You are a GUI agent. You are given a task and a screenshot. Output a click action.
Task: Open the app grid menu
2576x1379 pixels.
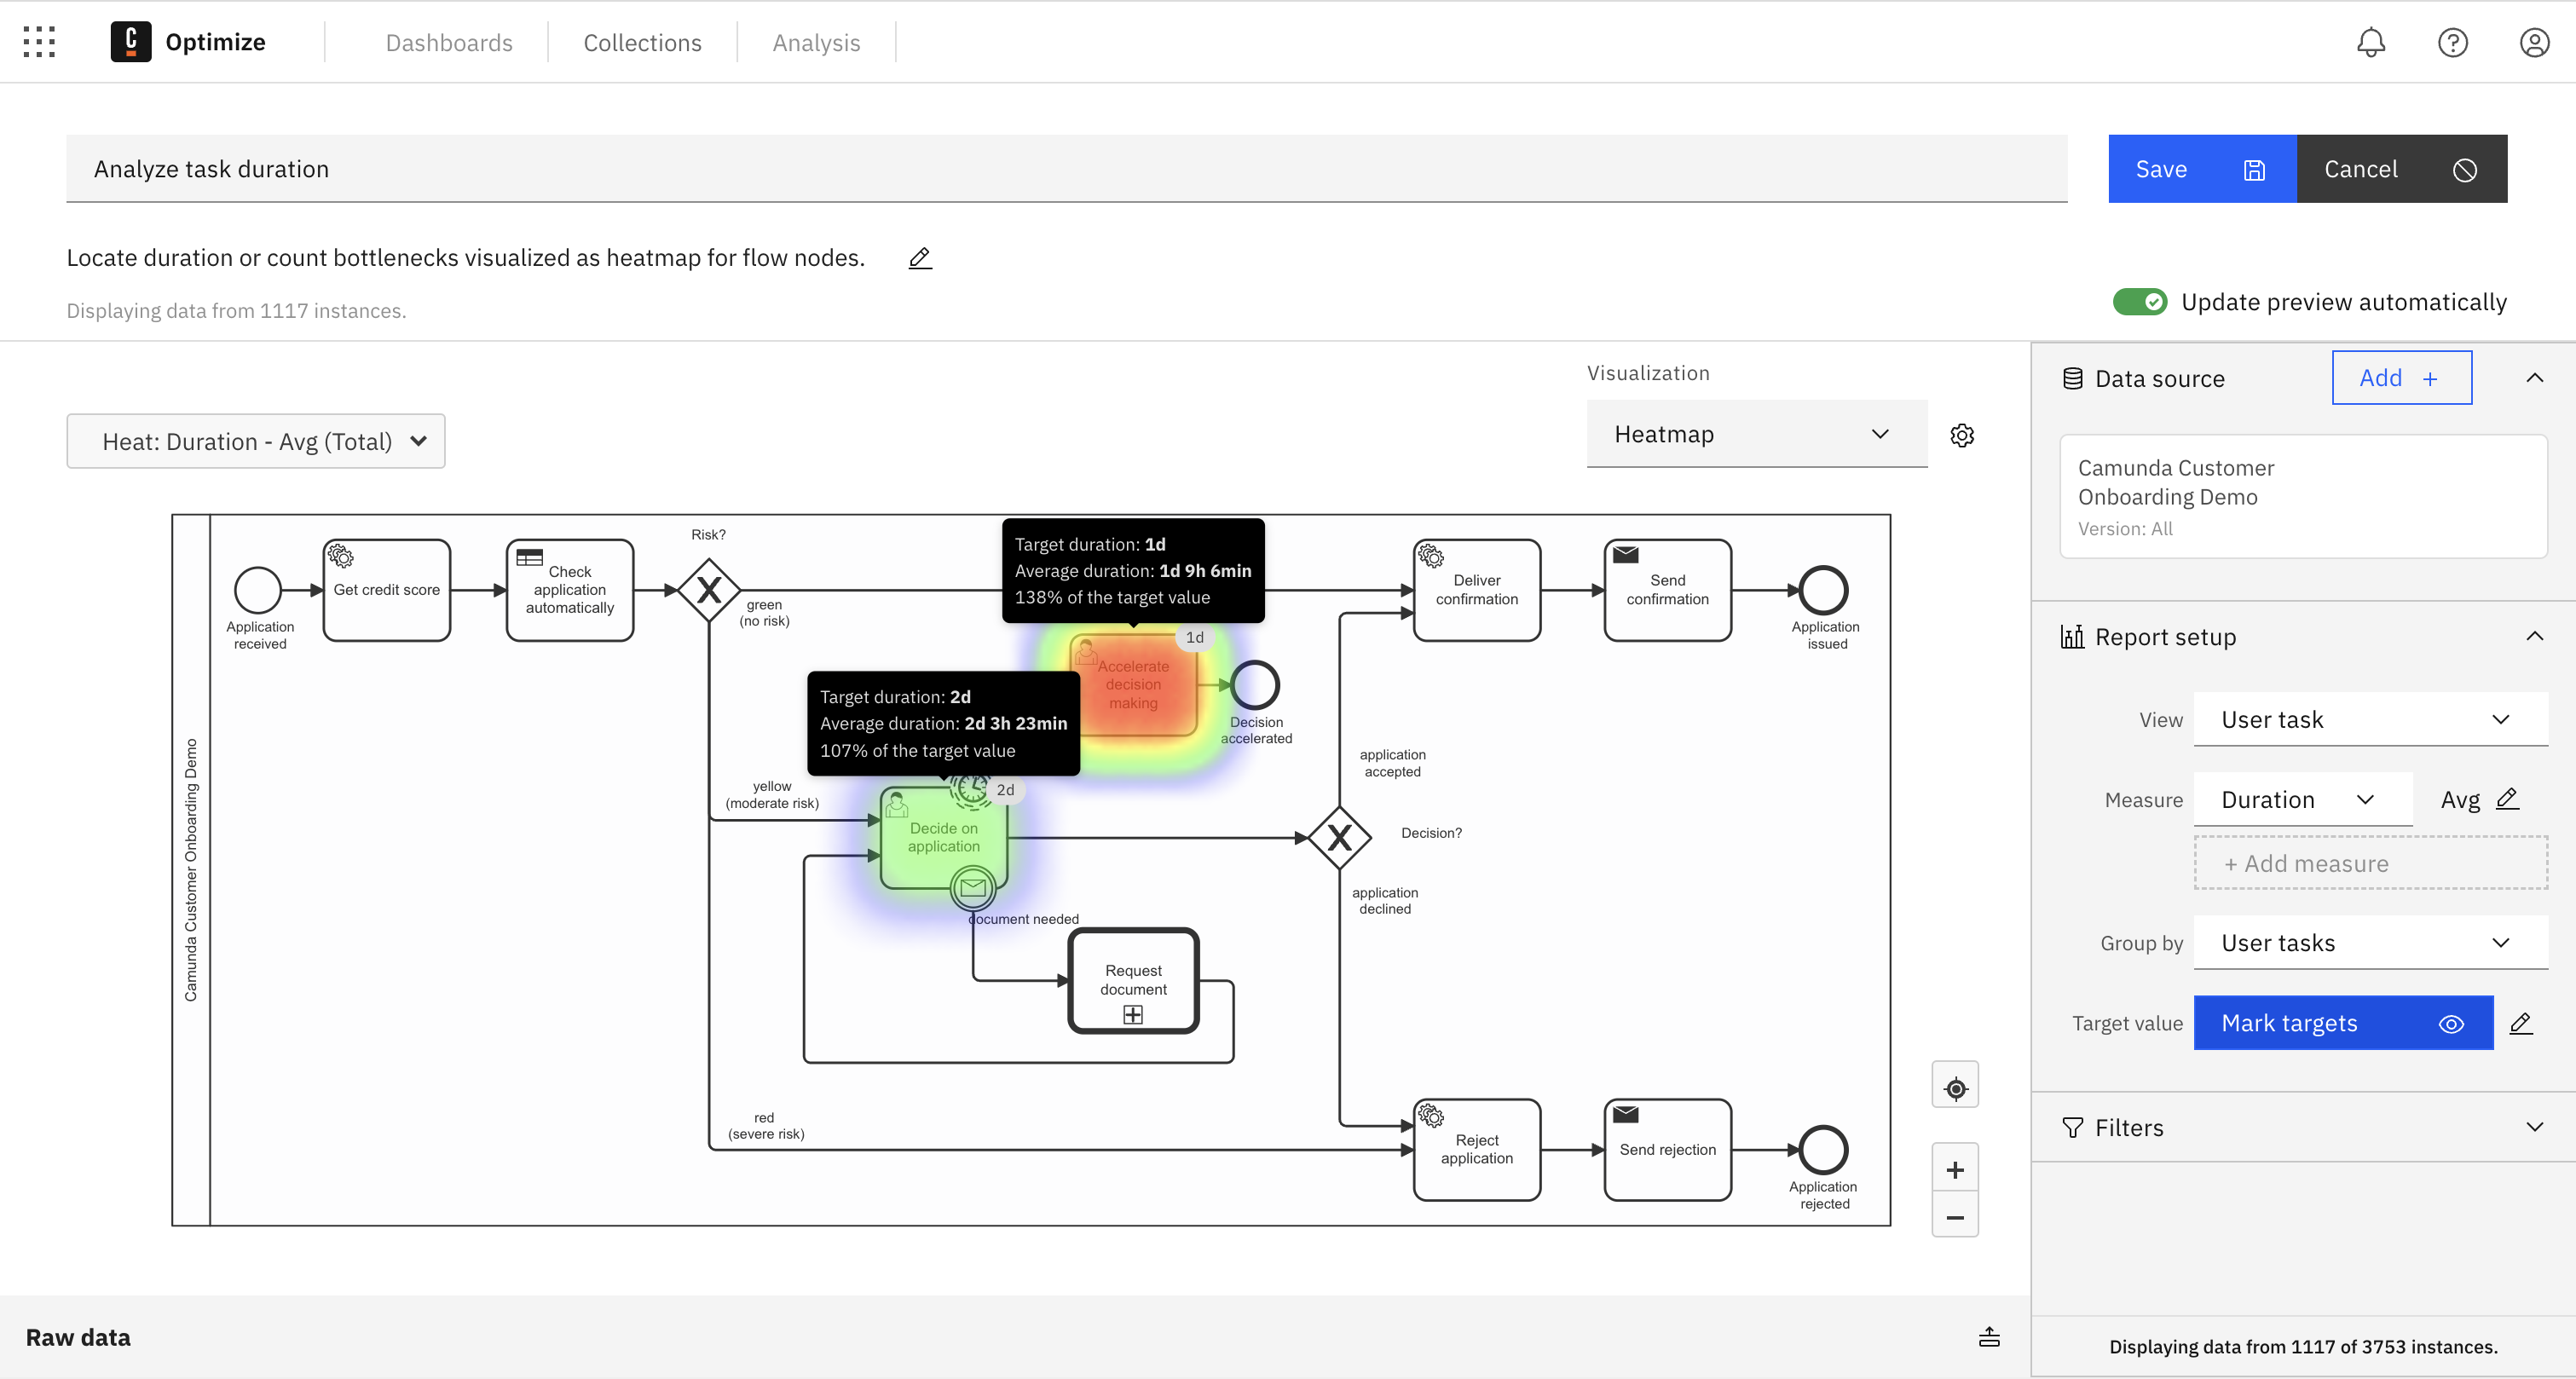coord(39,41)
